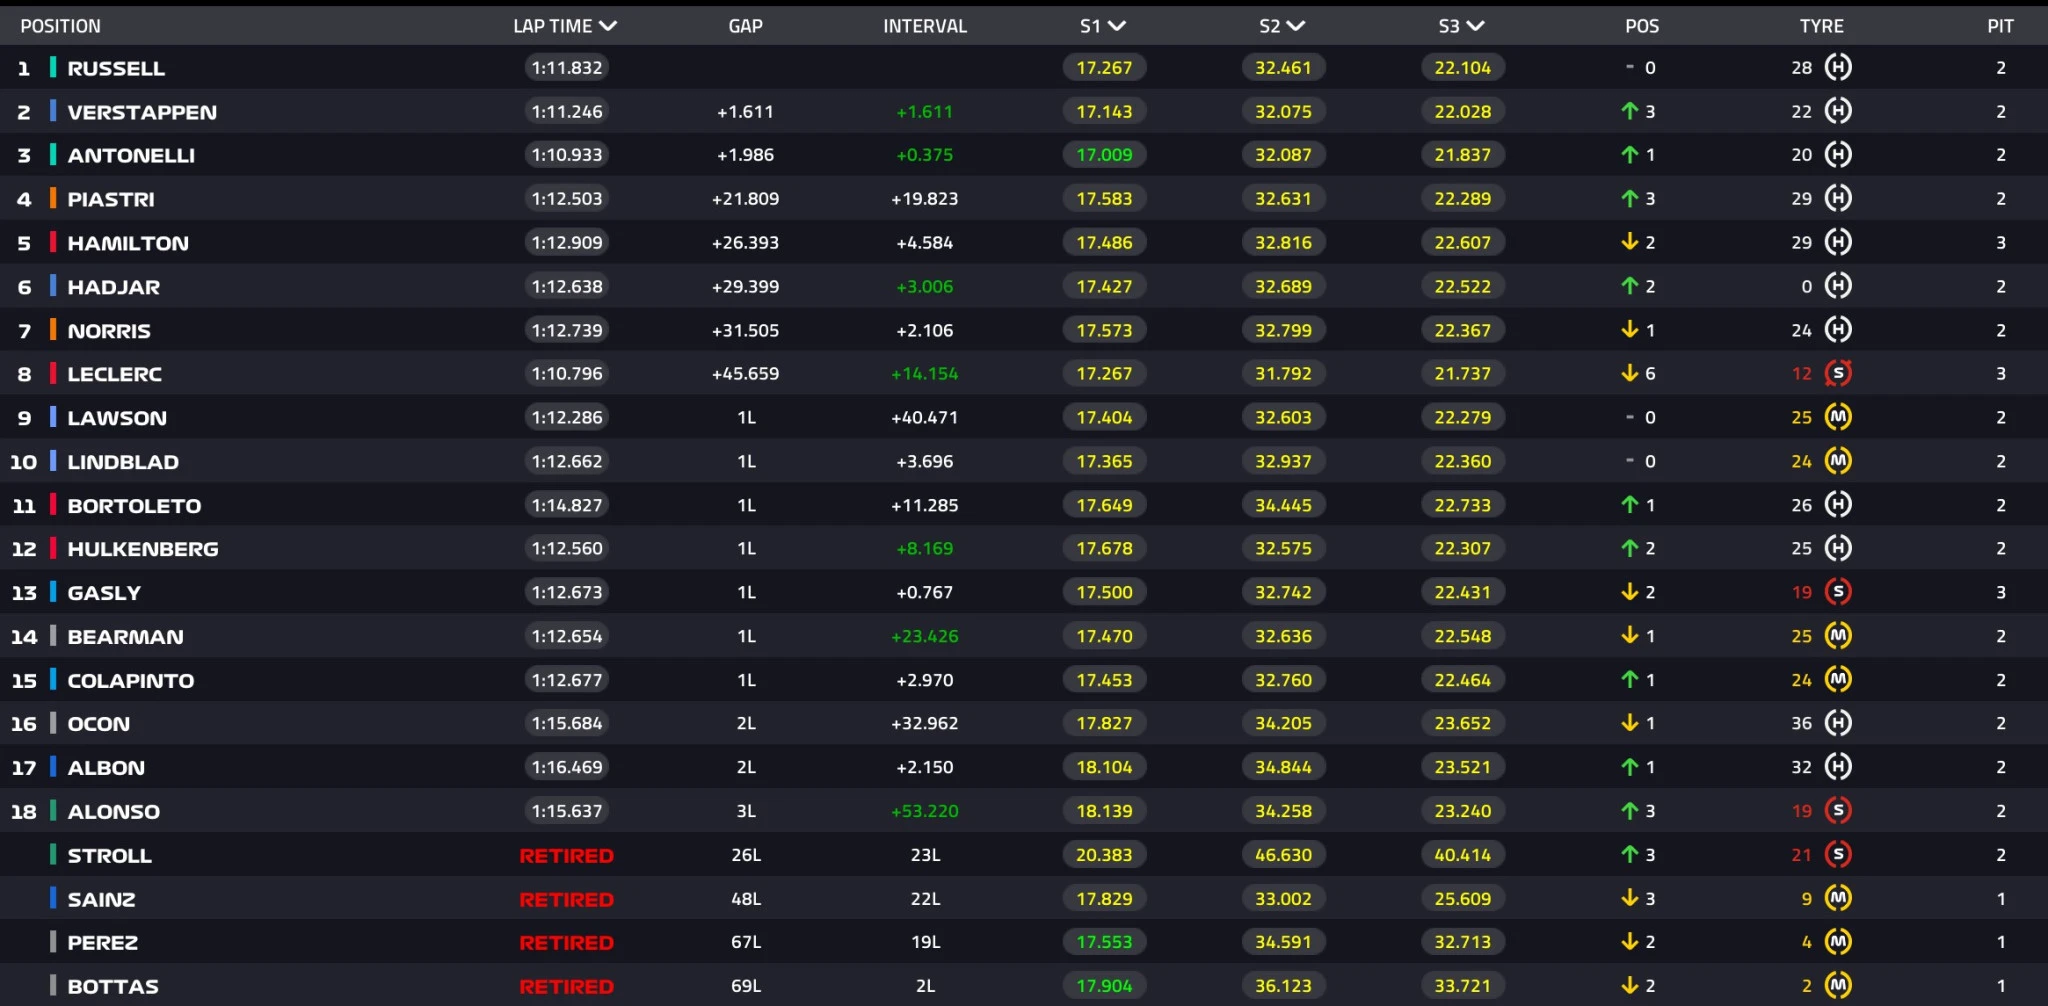Open driver ANTONELLI's row name
Viewport: 2048px width, 1006px height.
coord(131,155)
